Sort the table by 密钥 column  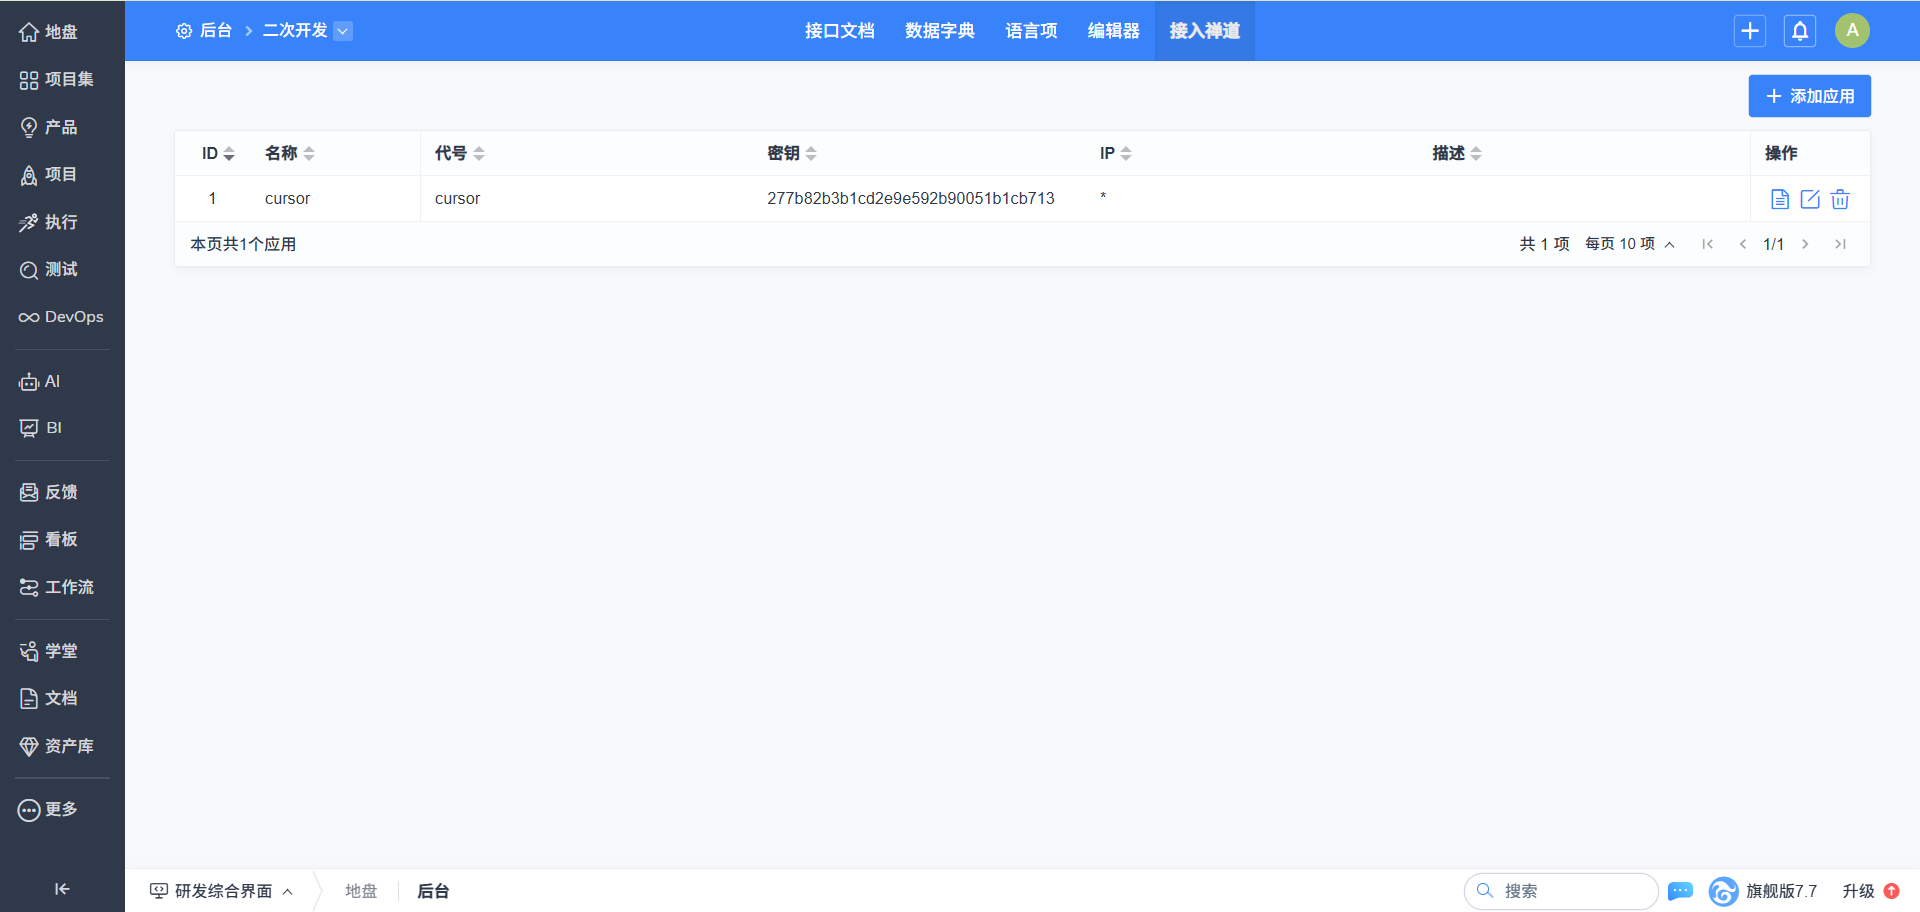tap(792, 153)
